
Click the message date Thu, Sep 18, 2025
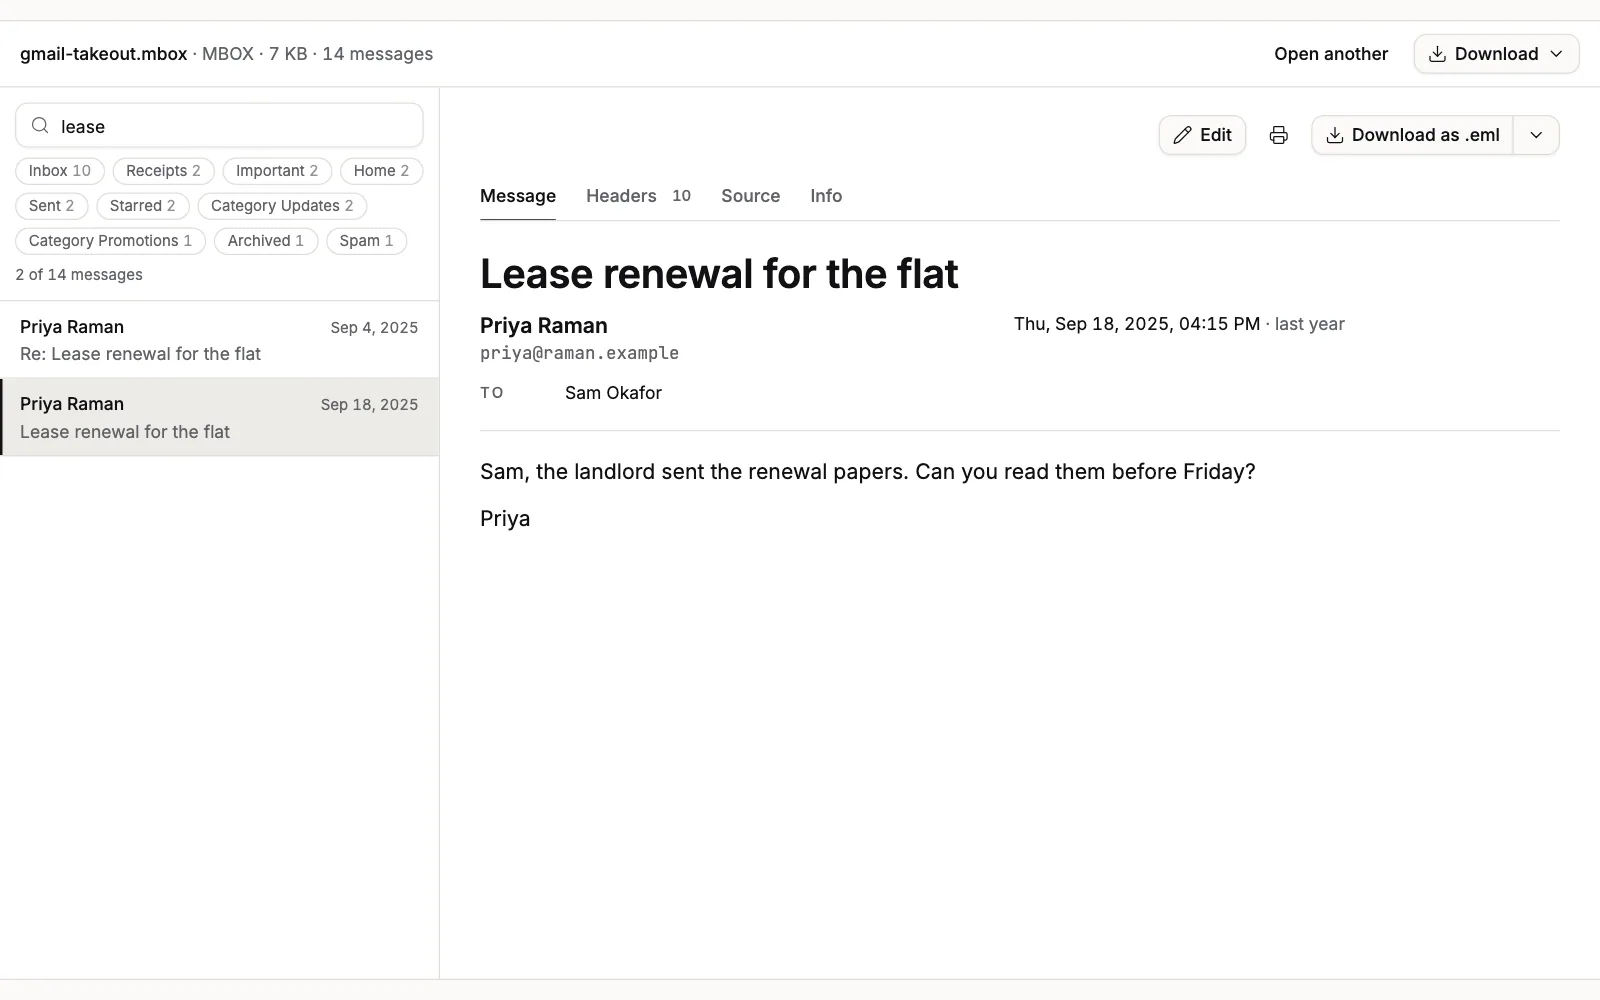tap(1137, 324)
